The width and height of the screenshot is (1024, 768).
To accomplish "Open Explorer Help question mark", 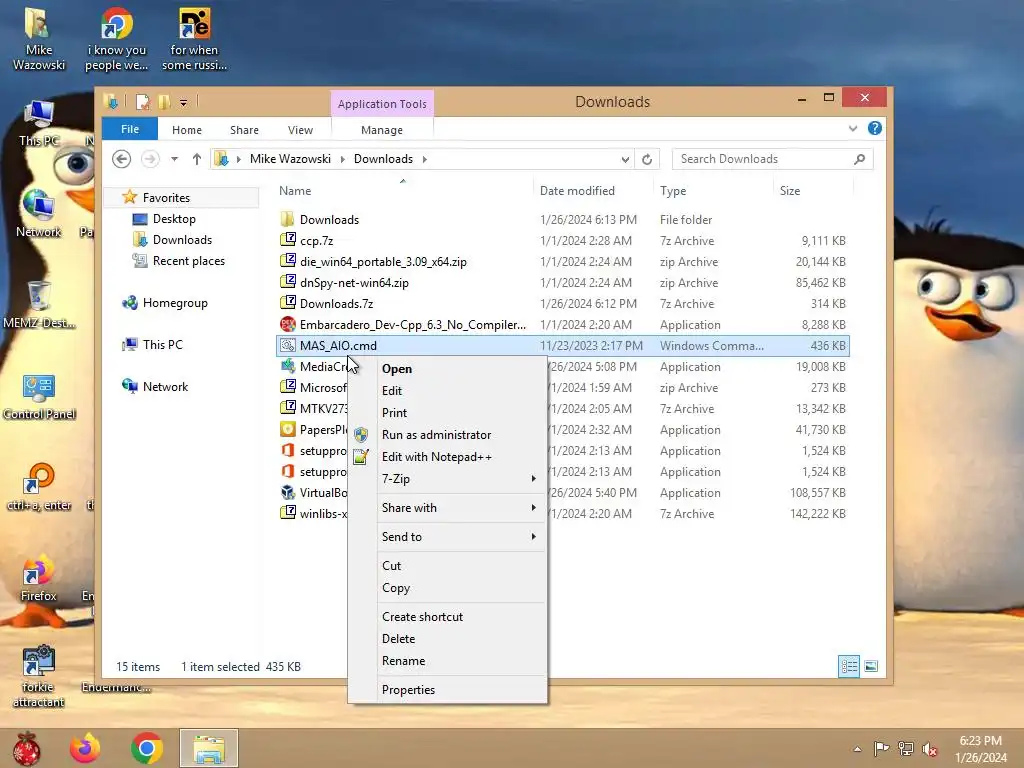I will tap(874, 128).
